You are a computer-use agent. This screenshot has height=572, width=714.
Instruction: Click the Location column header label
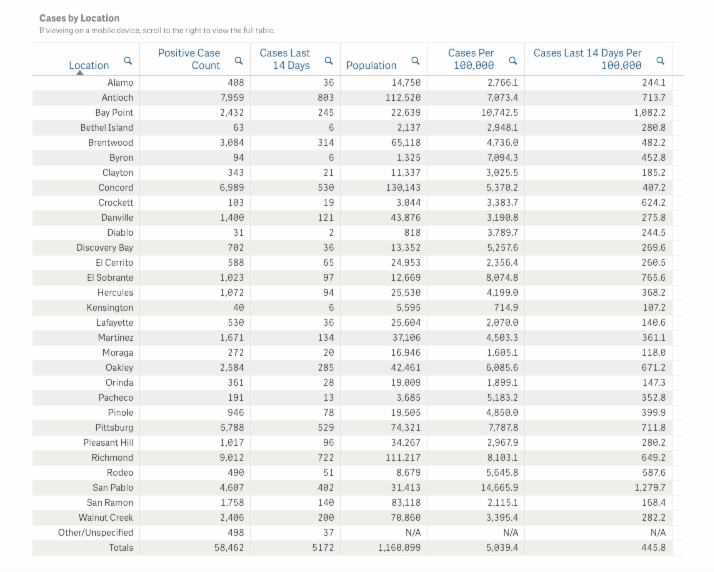[x=89, y=65]
